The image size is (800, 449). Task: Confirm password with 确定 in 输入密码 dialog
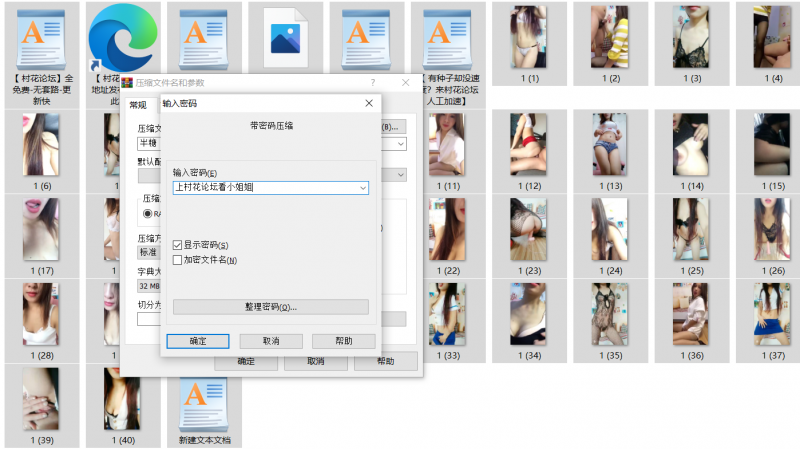point(198,341)
